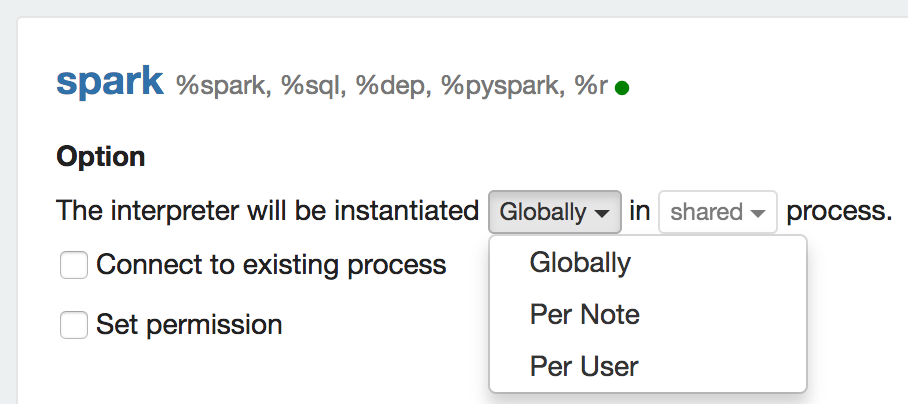Viewport: 908px width, 404px height.
Task: Select Globally from the open menu list
Action: [x=580, y=263]
